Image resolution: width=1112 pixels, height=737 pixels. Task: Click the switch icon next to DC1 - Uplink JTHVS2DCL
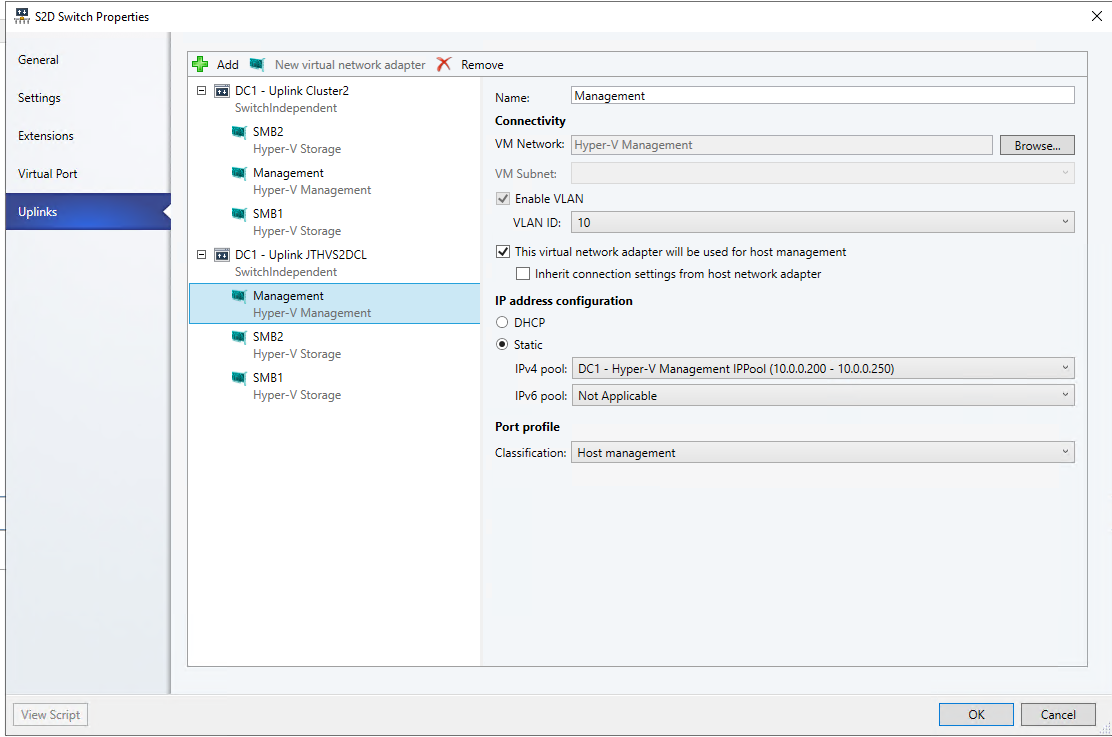(222, 255)
